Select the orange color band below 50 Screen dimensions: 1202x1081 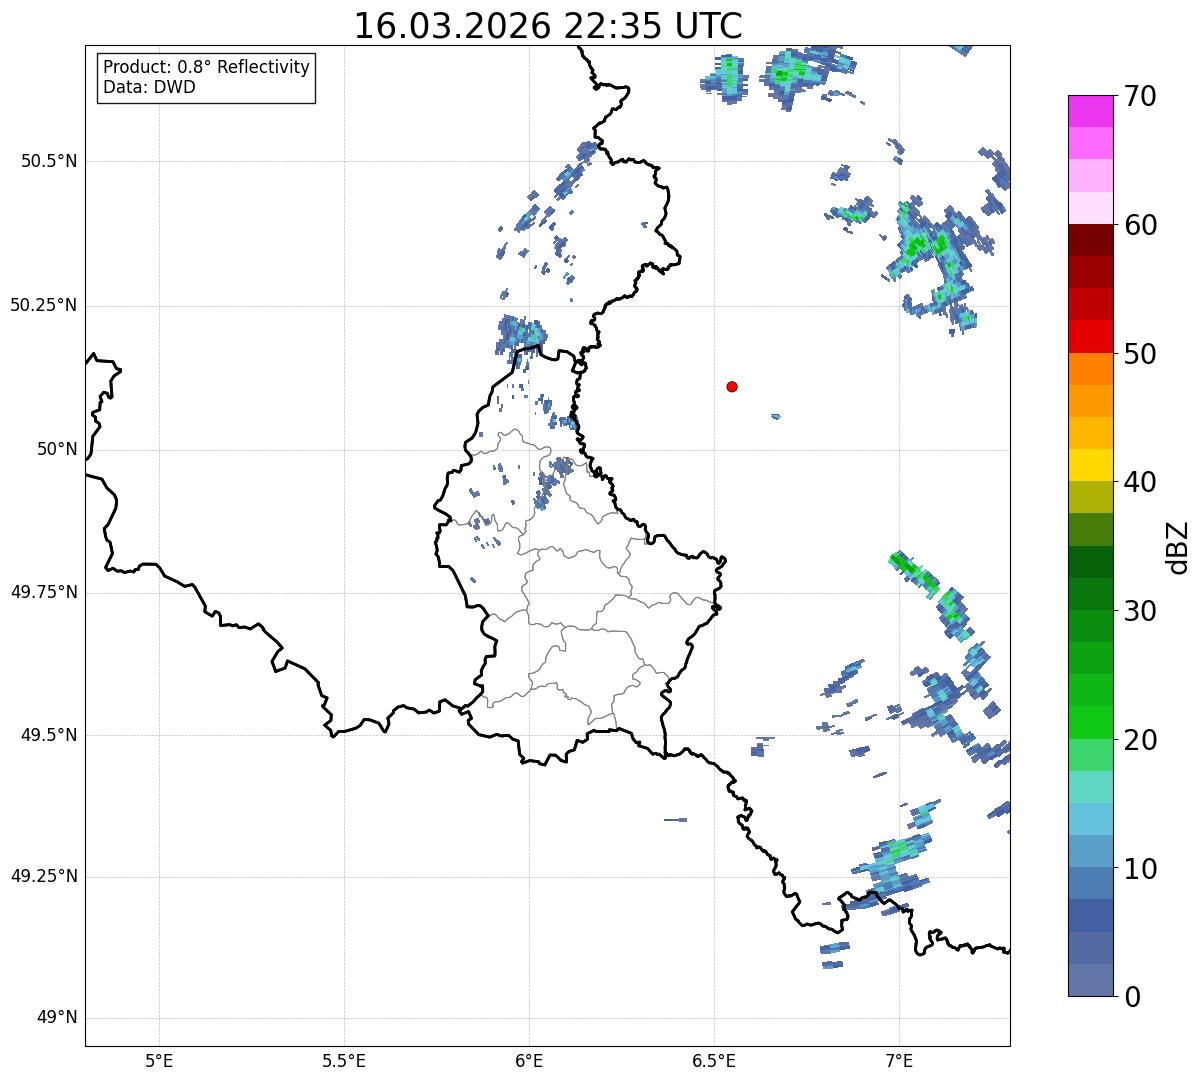[x=1091, y=369]
